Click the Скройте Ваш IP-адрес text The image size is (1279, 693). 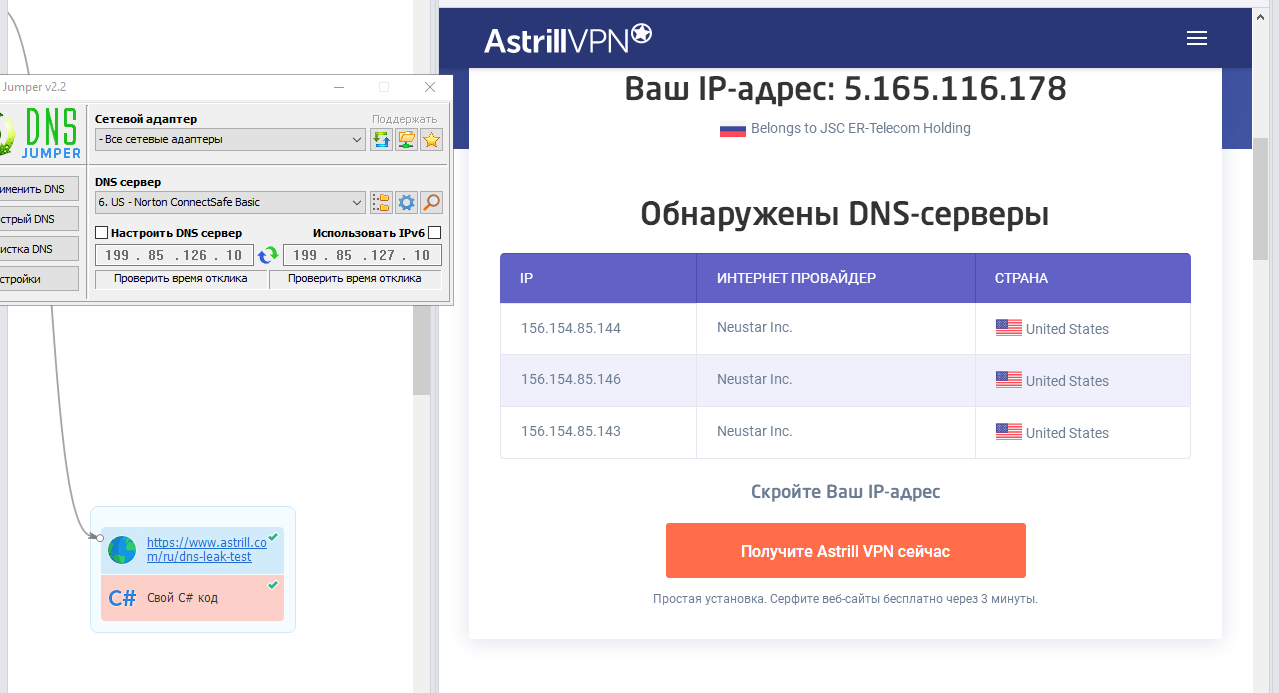click(x=846, y=492)
